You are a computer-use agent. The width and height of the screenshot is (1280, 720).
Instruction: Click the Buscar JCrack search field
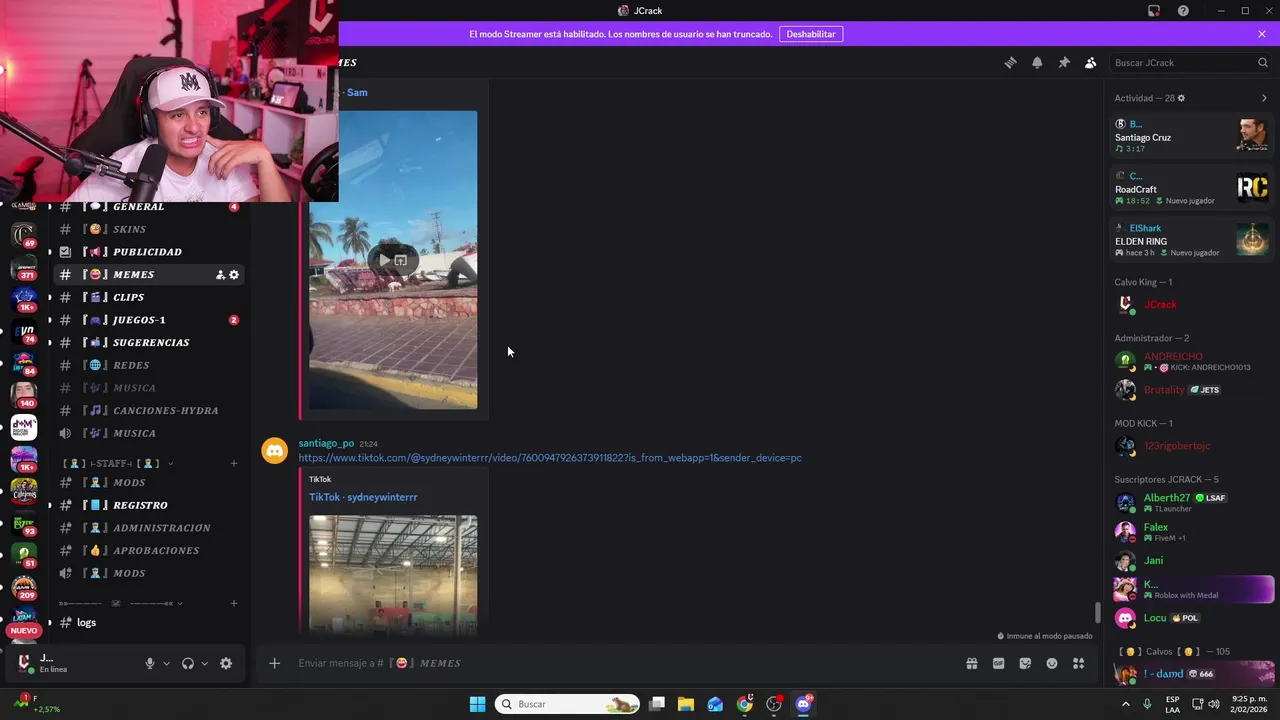(1190, 62)
